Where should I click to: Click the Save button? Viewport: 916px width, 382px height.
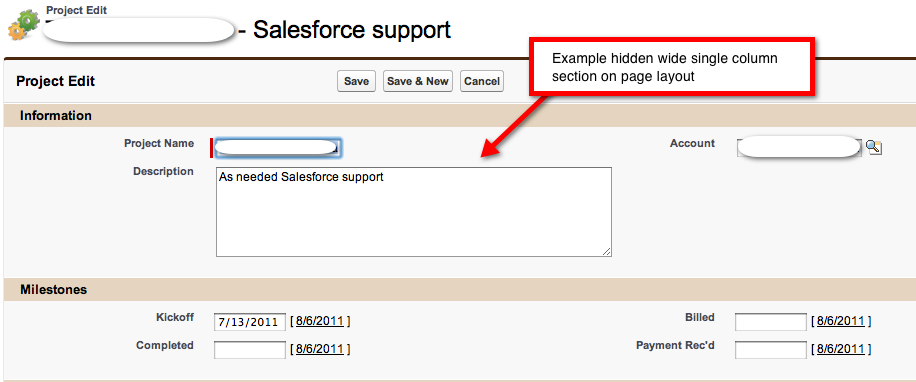[x=356, y=81]
